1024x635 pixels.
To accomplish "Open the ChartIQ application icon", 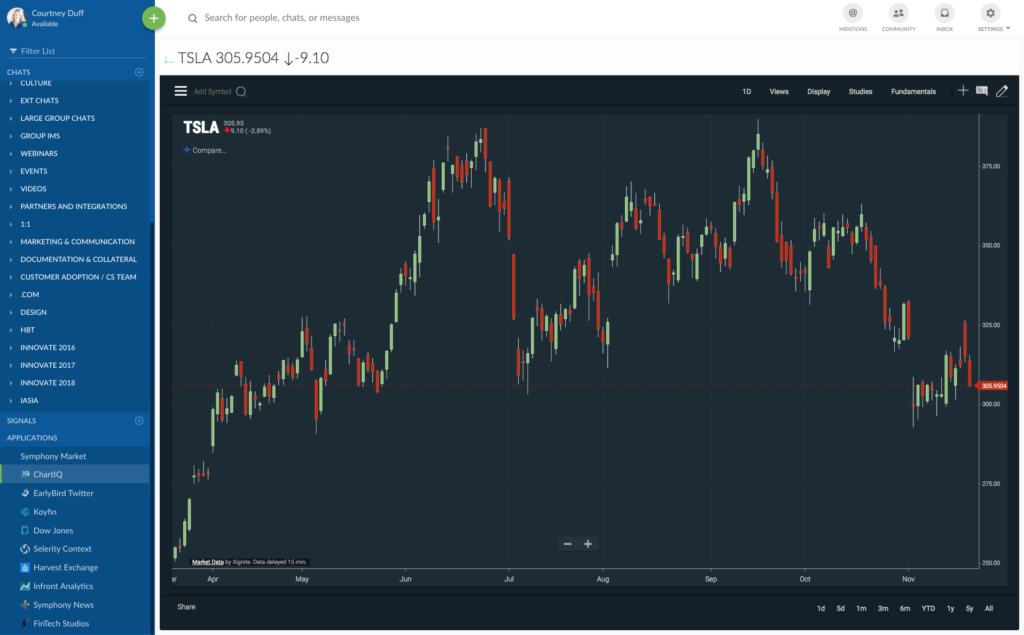I will [25, 474].
